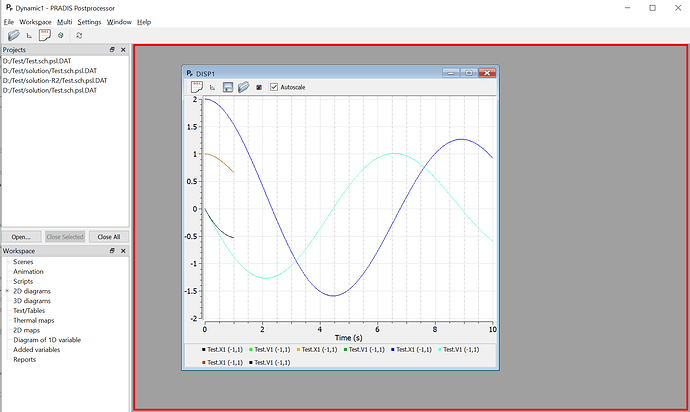Screen dimensions: 690x412
Task: Click the colored globe icon in main toolbar
Action: (x=61, y=35)
